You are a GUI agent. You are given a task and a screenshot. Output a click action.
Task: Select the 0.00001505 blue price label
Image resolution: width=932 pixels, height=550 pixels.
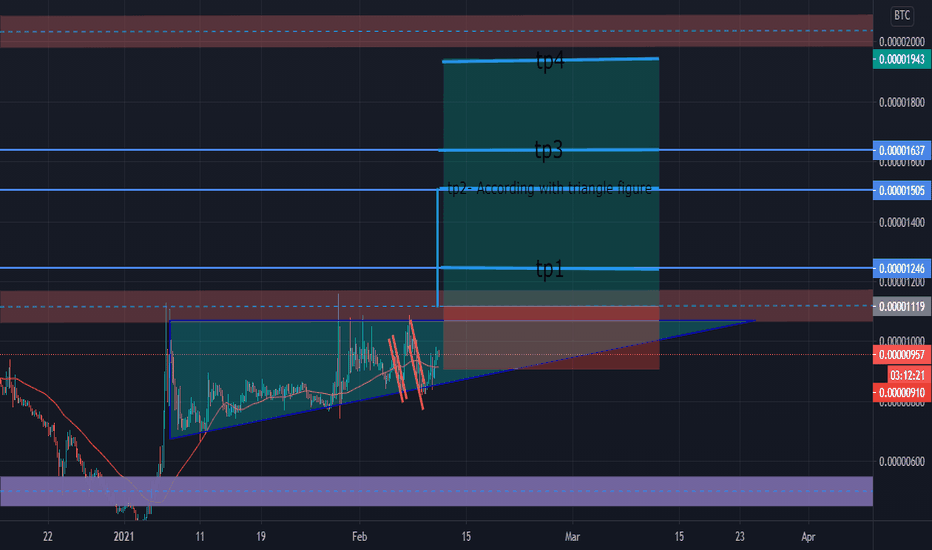click(x=902, y=190)
